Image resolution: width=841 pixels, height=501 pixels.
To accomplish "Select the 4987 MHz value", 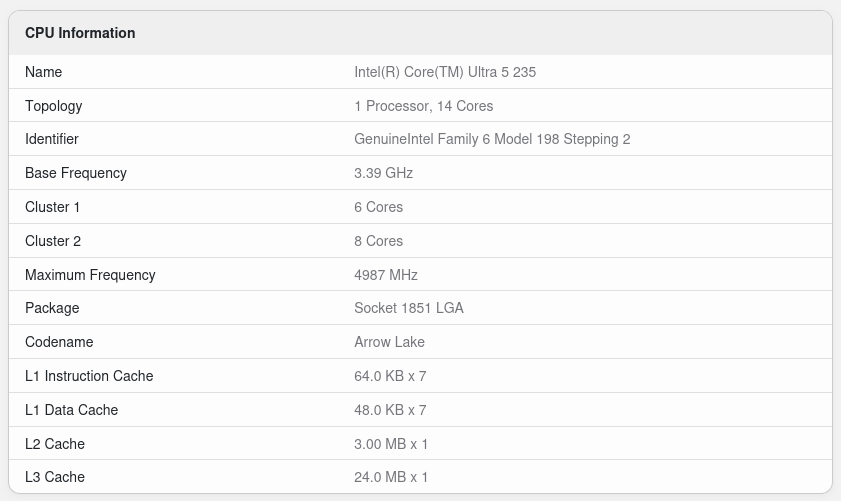I will pyautogui.click(x=386, y=275).
